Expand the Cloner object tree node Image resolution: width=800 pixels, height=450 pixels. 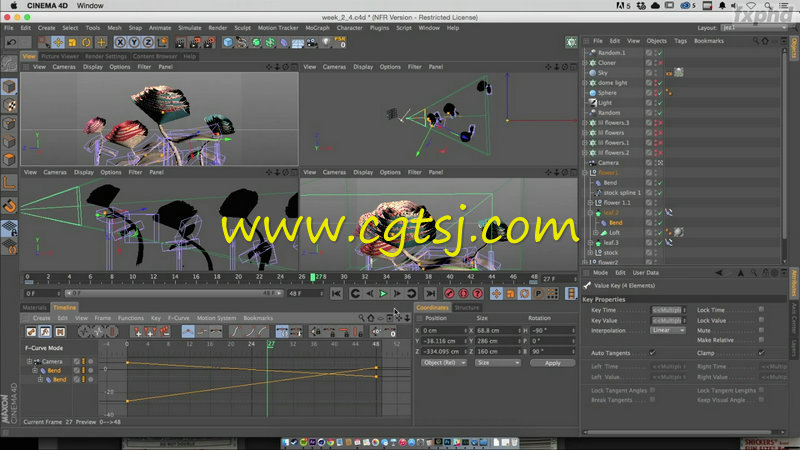585,63
